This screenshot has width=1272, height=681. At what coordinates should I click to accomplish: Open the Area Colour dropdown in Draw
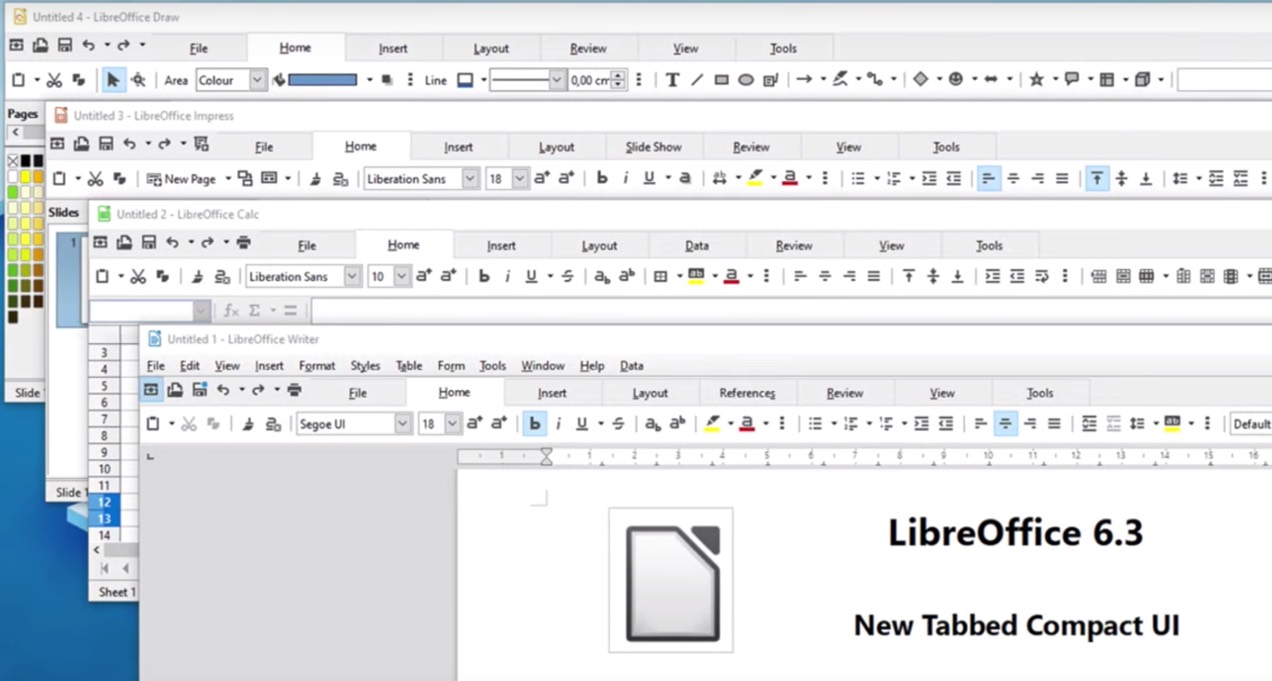(257, 79)
